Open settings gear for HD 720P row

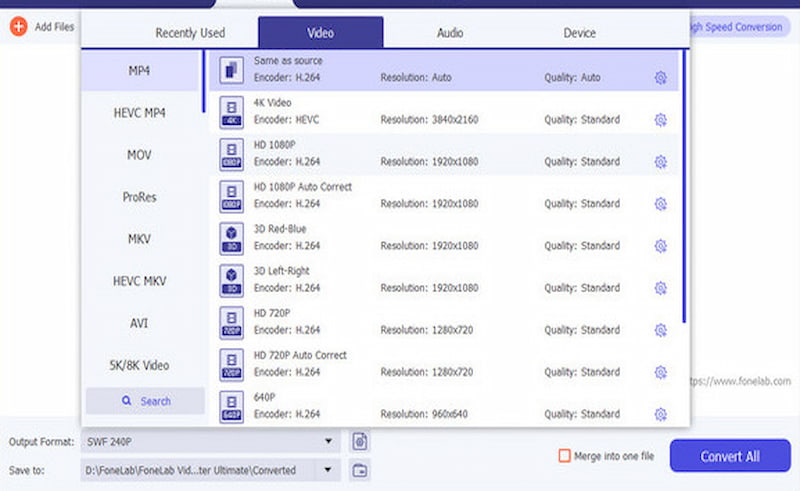(x=661, y=330)
